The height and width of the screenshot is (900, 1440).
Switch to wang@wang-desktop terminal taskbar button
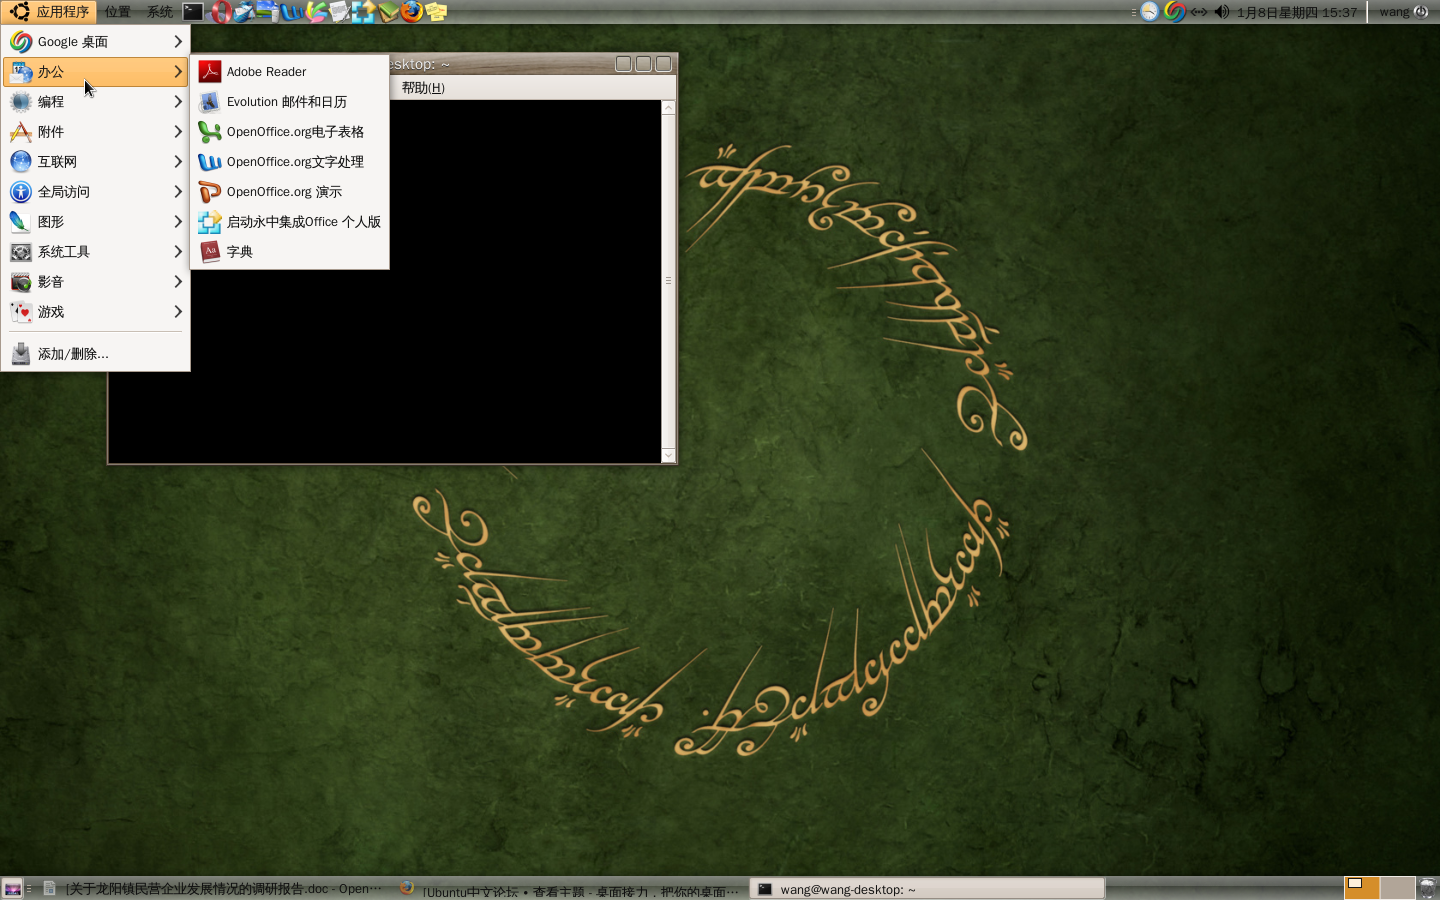928,888
